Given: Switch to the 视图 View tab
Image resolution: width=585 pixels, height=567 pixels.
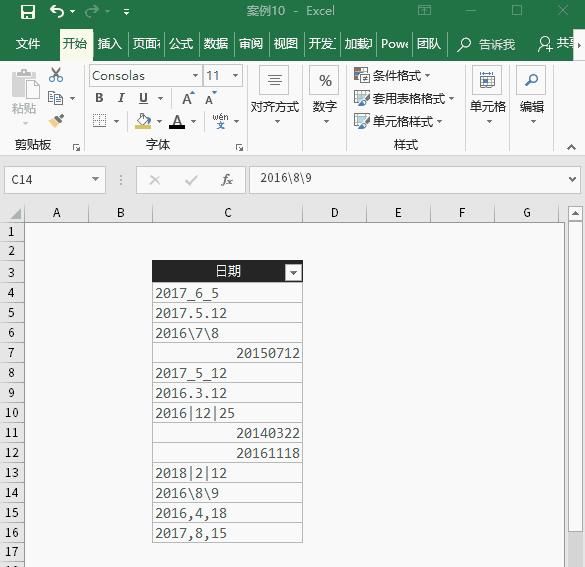Looking at the screenshot, I should click(285, 44).
